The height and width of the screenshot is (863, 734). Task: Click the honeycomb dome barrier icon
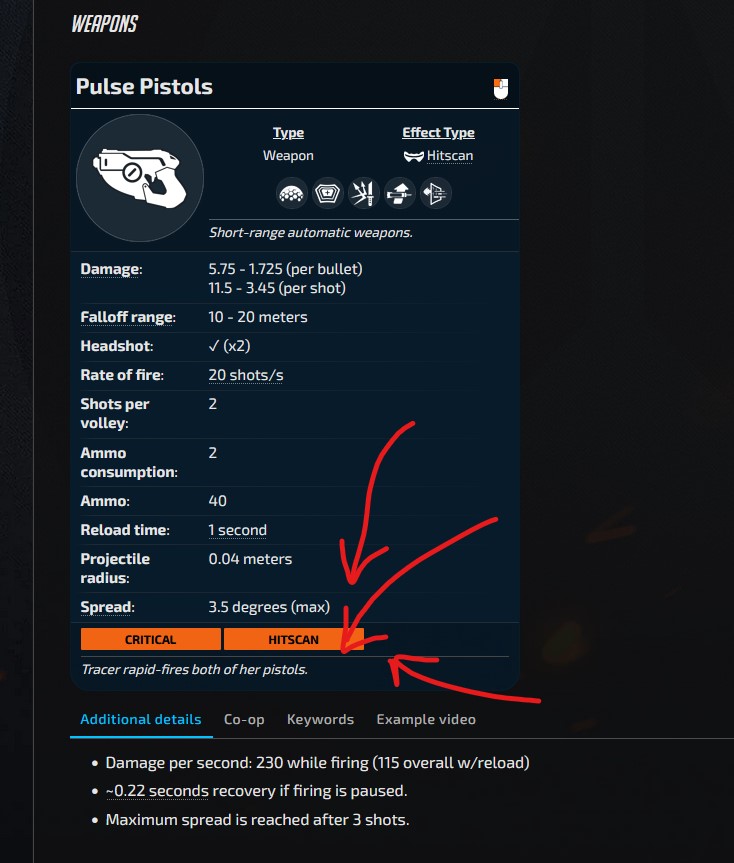(291, 194)
